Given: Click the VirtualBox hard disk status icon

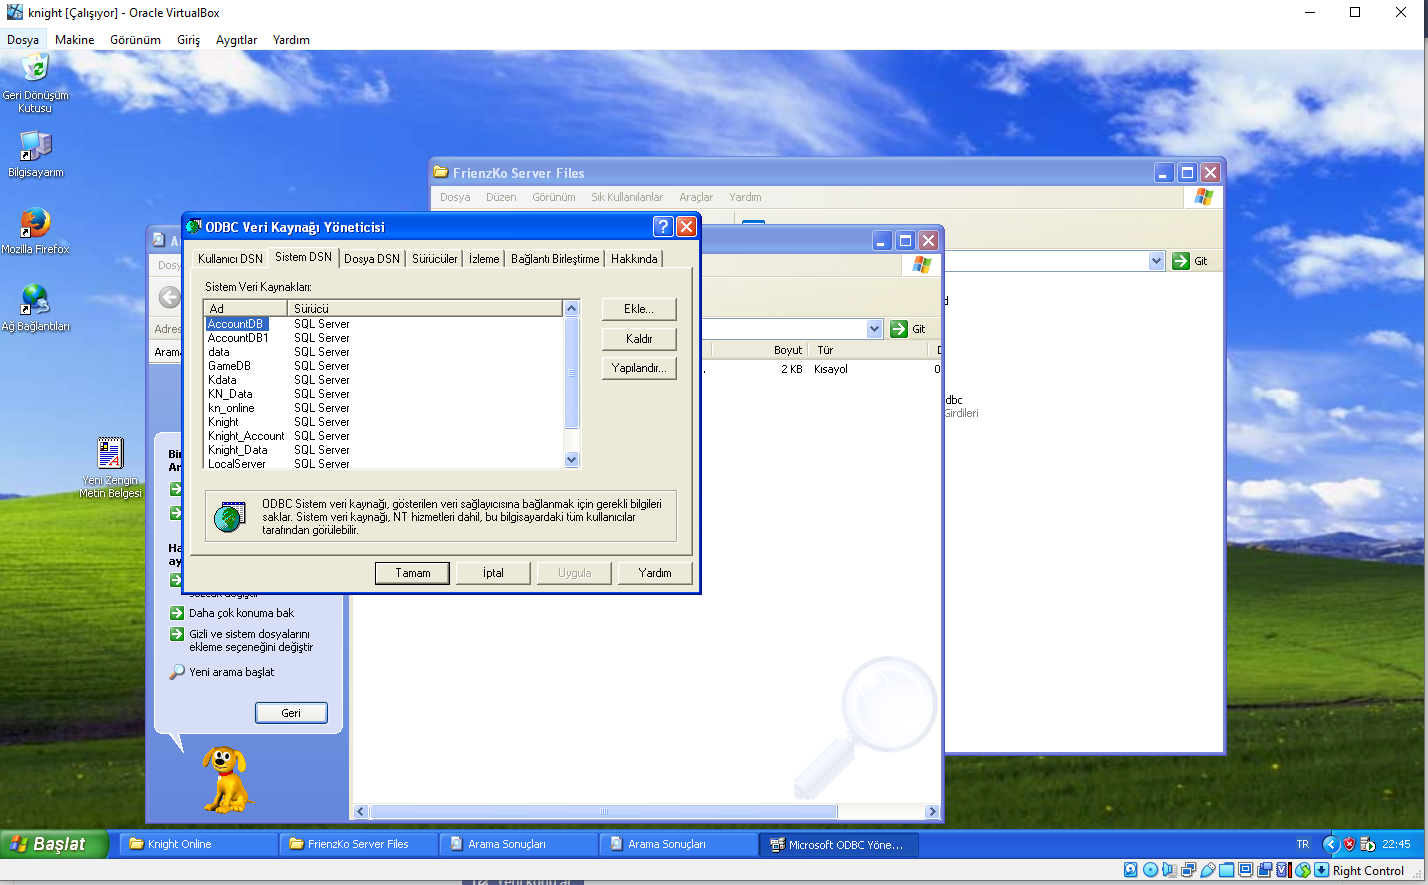Looking at the screenshot, I should coord(1131,870).
